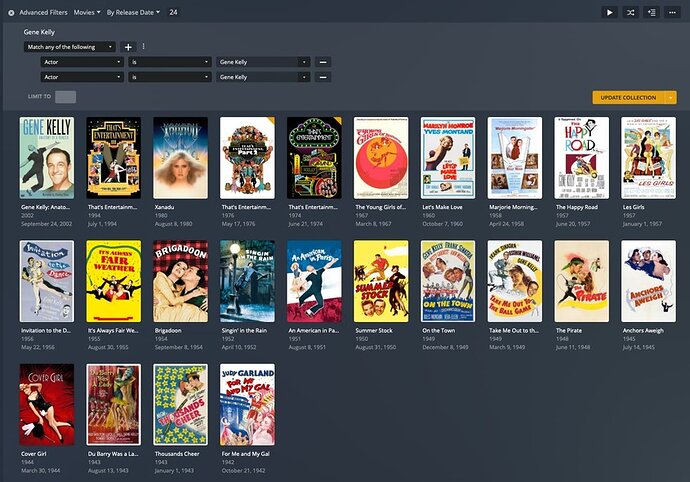The height and width of the screenshot is (482, 690).
Task: Open the Brigadoon poster
Action: [x=180, y=281]
